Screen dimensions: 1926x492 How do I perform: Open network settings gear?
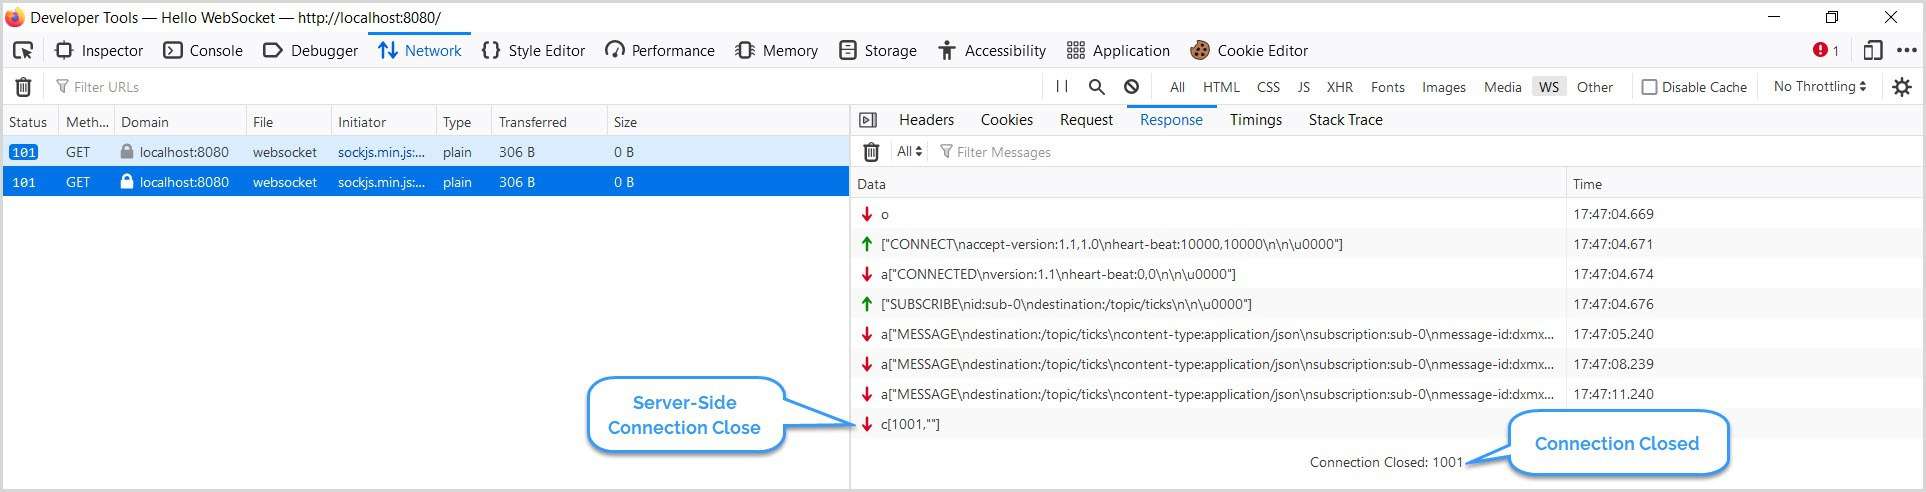coord(1901,87)
